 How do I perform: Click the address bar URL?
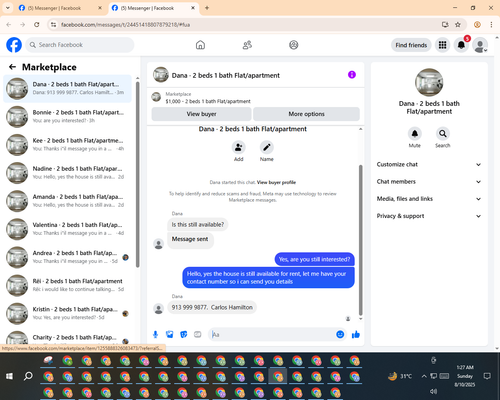[126, 25]
